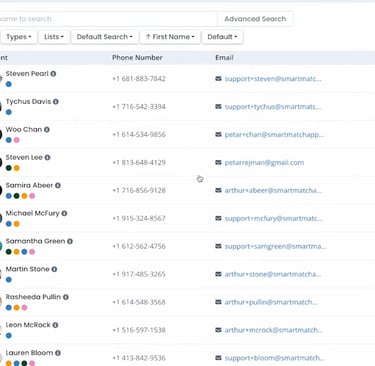Open the Lists dropdown filter
Viewport: 375px width, 366px height.
pyautogui.click(x=54, y=37)
